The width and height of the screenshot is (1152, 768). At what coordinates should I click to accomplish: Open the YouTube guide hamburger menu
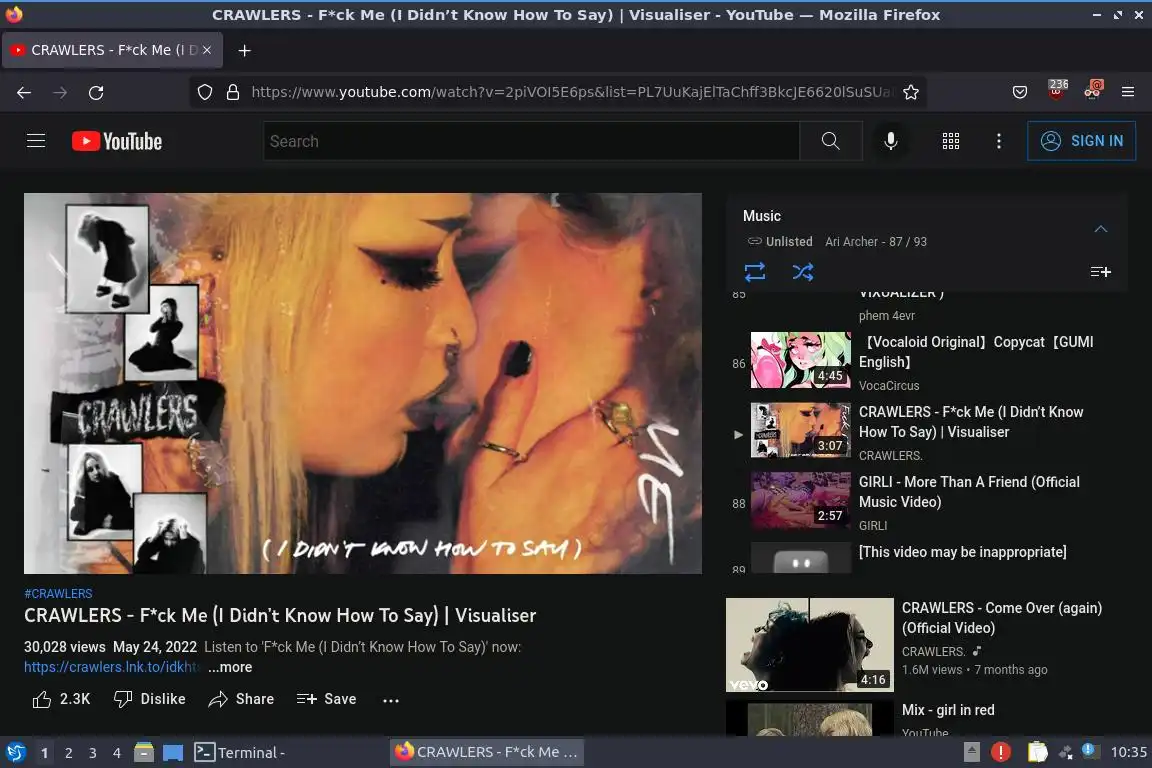(x=36, y=140)
